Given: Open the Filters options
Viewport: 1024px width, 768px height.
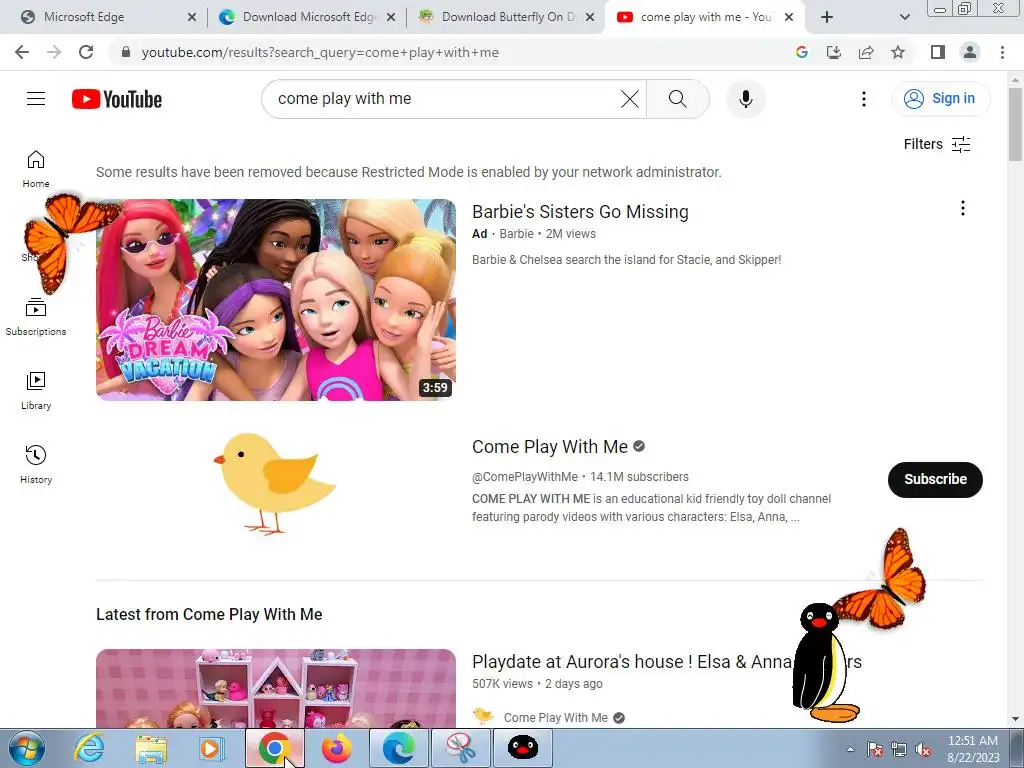Looking at the screenshot, I should coord(937,144).
